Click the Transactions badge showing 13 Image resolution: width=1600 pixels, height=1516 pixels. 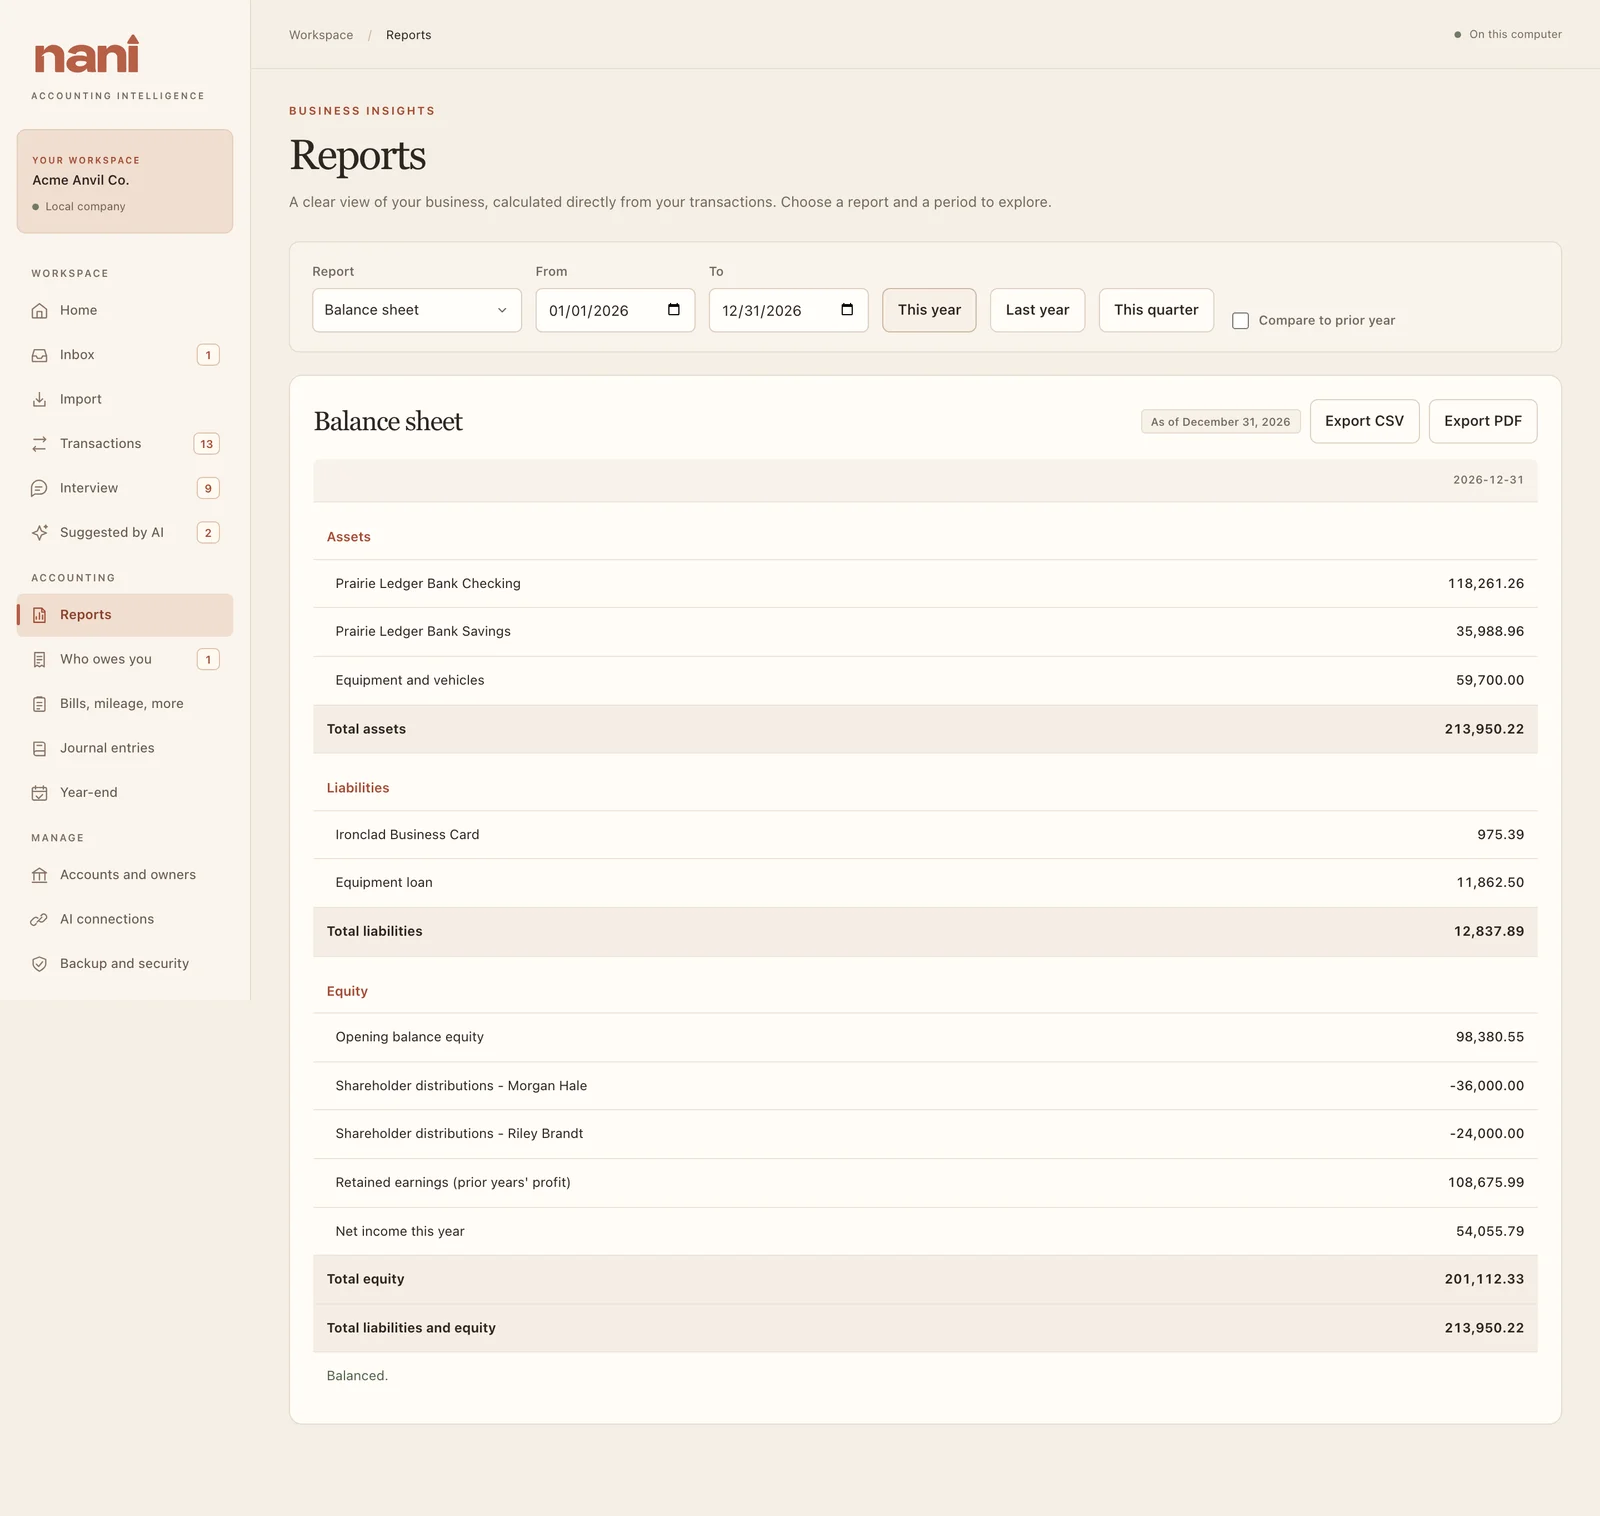pos(206,444)
